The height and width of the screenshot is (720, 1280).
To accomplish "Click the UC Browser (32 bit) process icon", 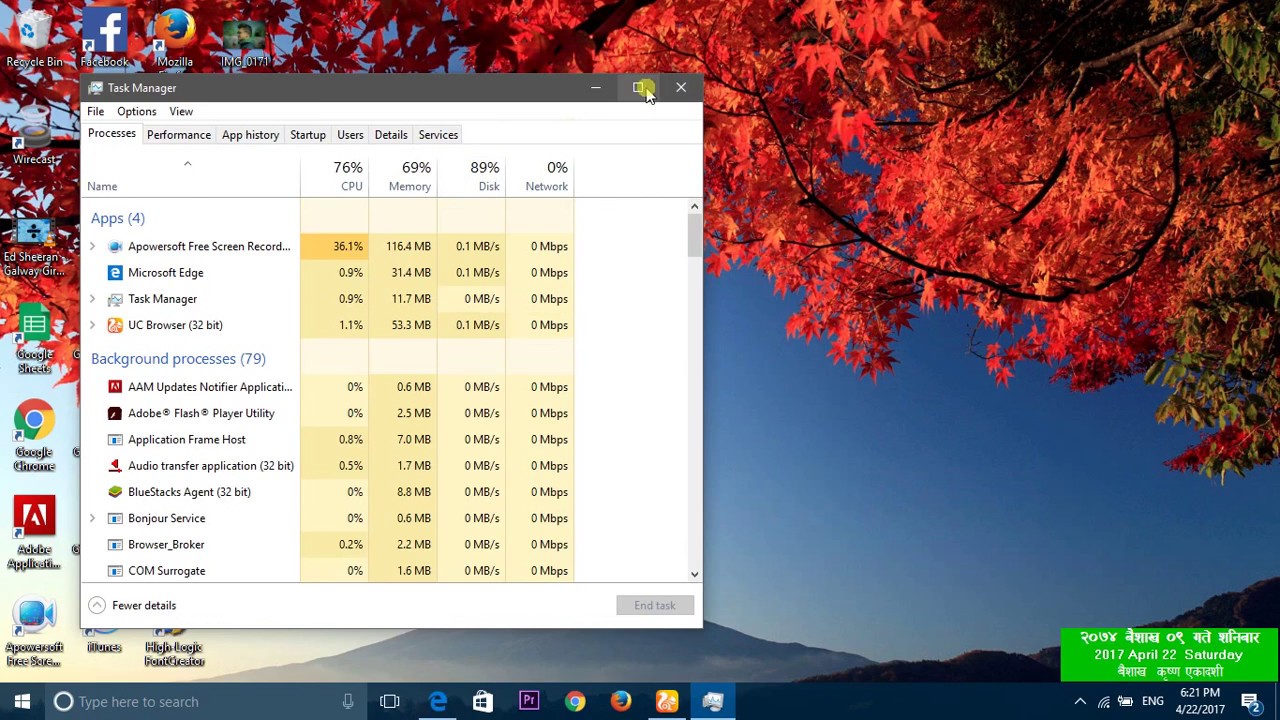I will tap(115, 325).
